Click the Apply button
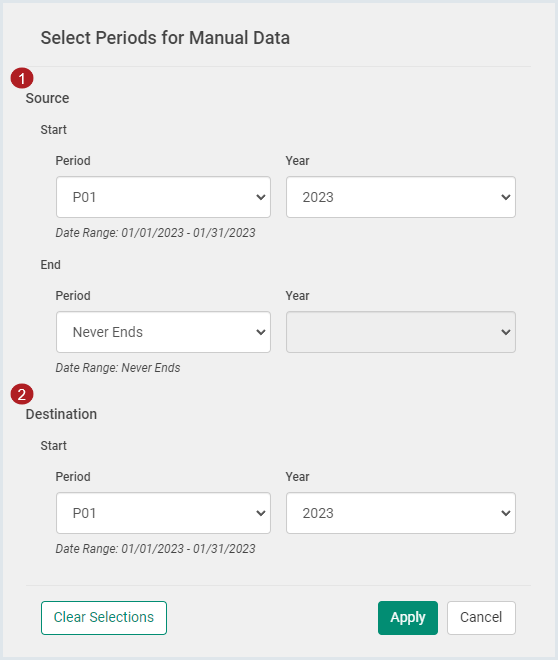Image resolution: width=558 pixels, height=660 pixels. [408, 617]
